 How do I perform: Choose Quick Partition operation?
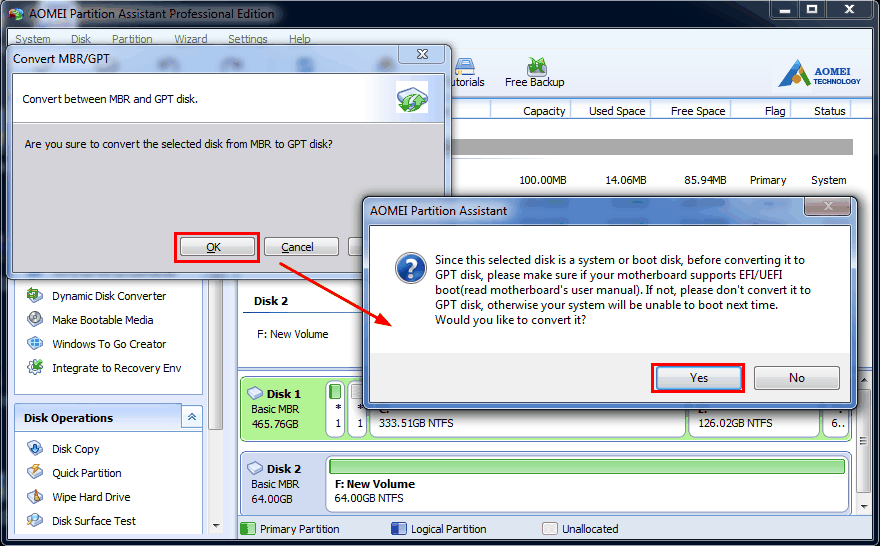coord(86,473)
